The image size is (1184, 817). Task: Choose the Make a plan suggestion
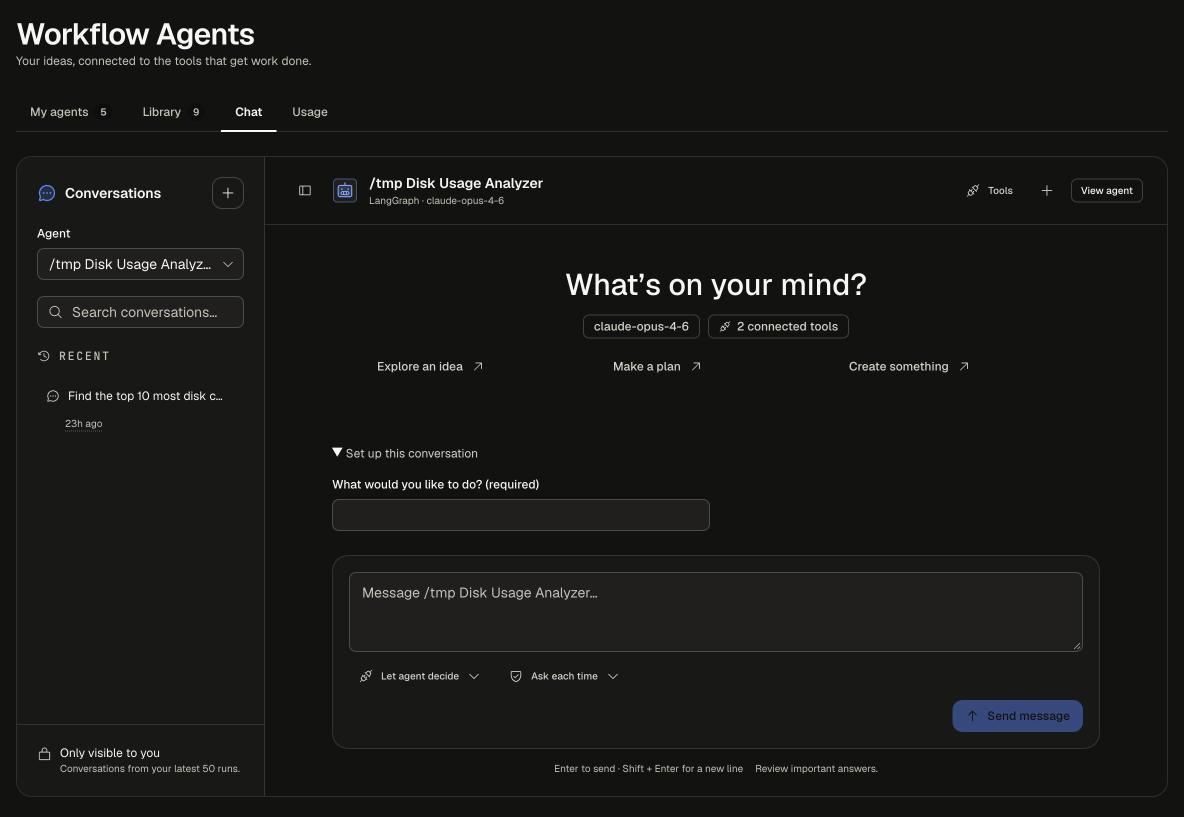[x=657, y=366]
